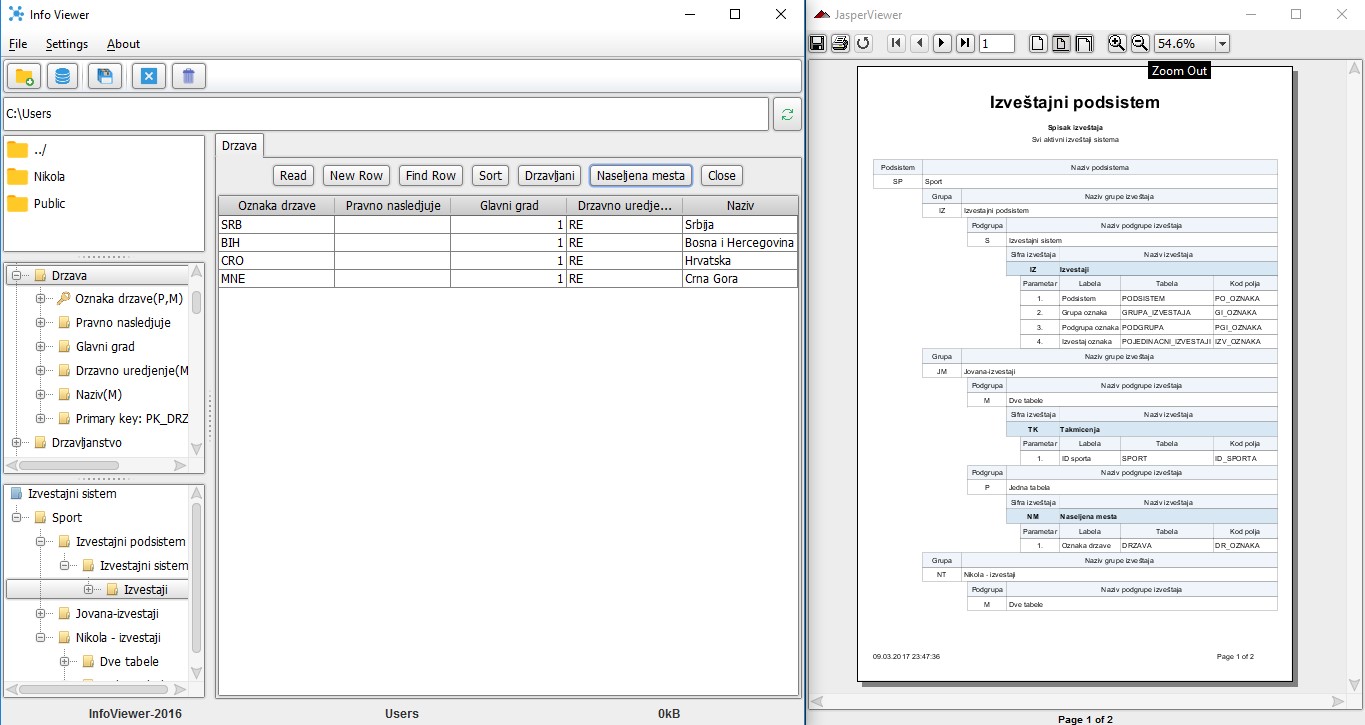This screenshot has height=725, width=1365.
Task: Open the zoom percentage dropdown
Action: (x=1222, y=43)
